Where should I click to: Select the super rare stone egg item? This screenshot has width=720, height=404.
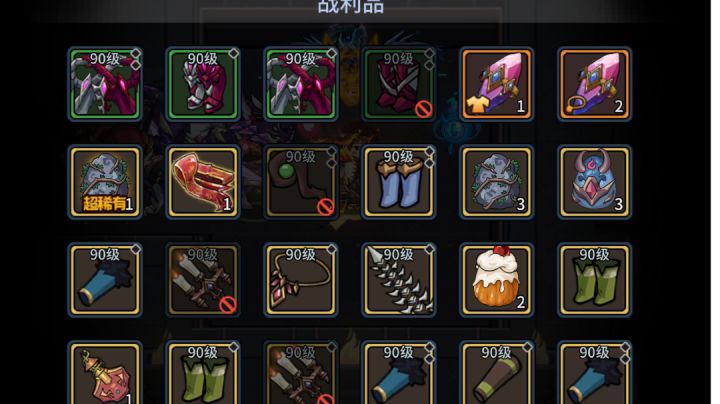(x=105, y=182)
